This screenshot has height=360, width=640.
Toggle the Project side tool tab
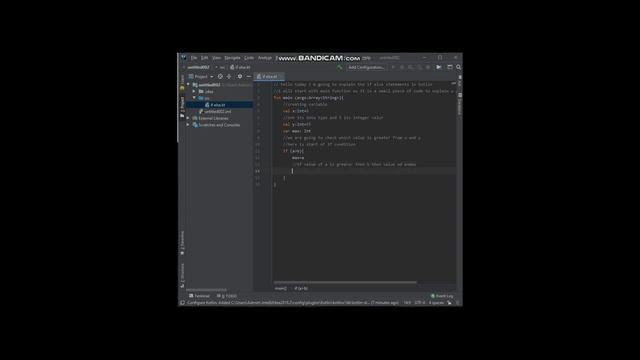pos(182,107)
